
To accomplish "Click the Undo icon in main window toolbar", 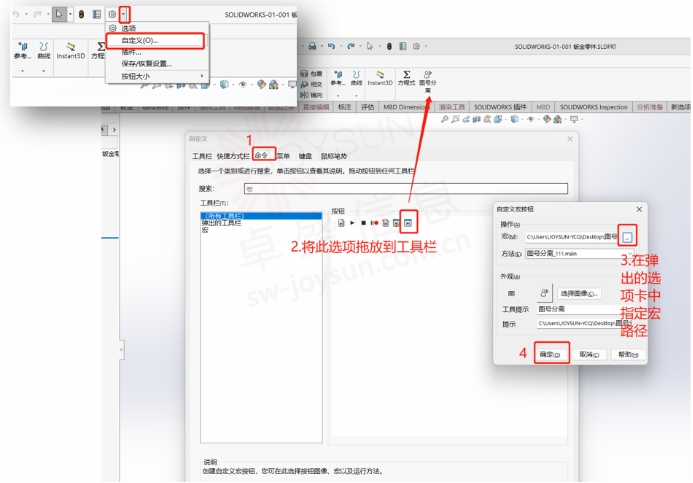I will pos(331,46).
